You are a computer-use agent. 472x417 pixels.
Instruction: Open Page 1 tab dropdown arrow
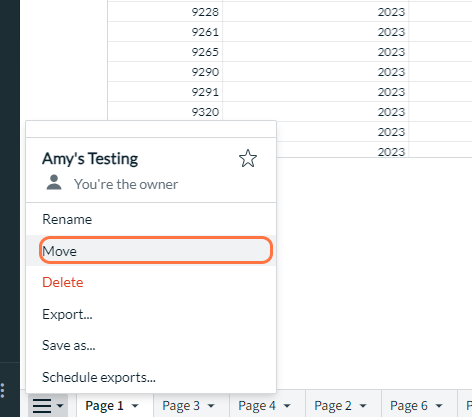(135, 406)
